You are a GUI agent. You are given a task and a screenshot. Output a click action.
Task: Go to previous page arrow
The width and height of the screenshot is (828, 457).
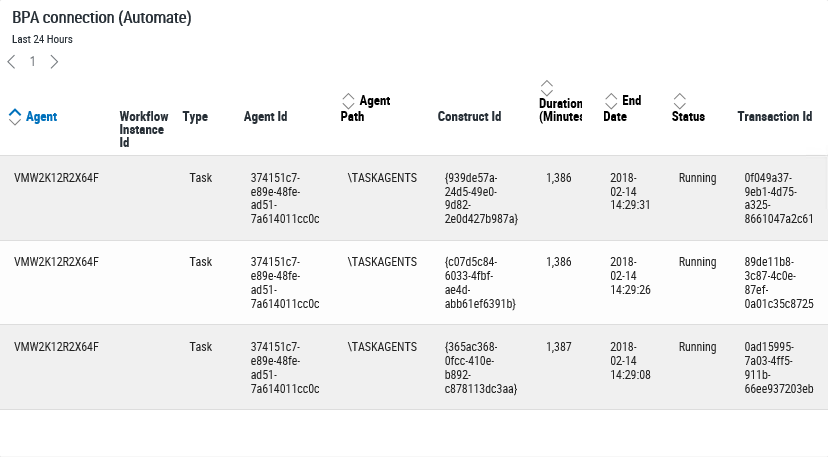[x=12, y=62]
